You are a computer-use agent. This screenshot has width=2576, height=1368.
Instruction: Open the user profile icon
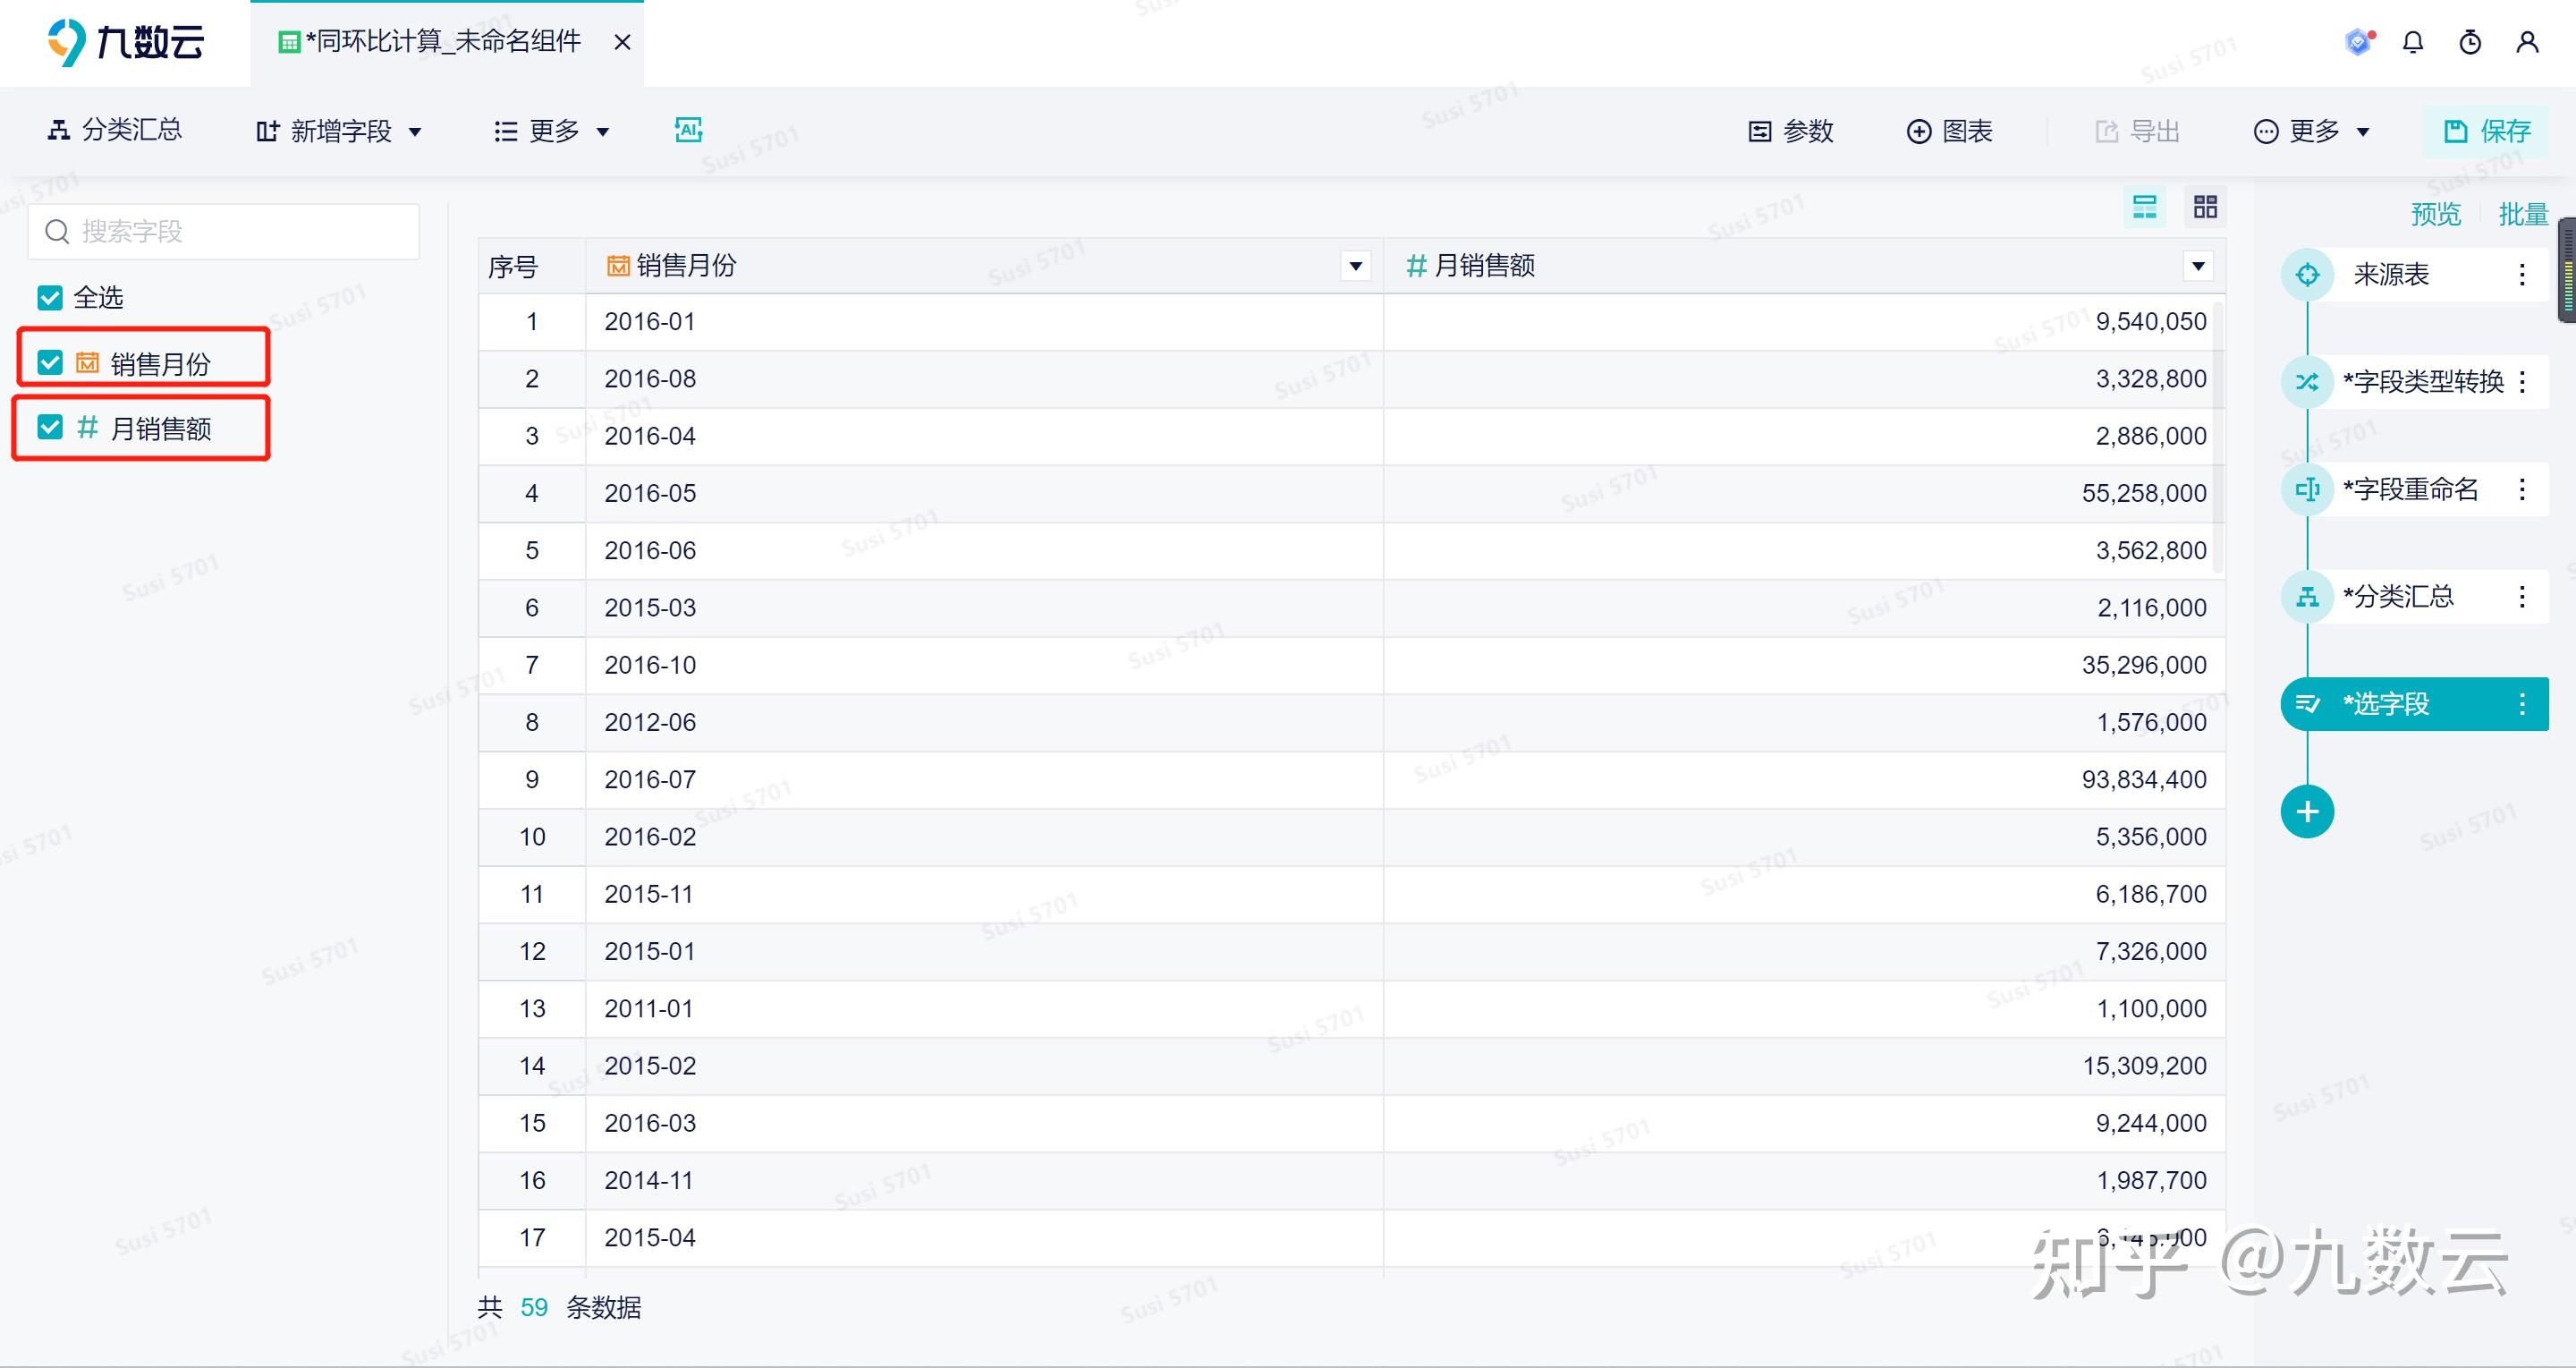[x=2527, y=42]
